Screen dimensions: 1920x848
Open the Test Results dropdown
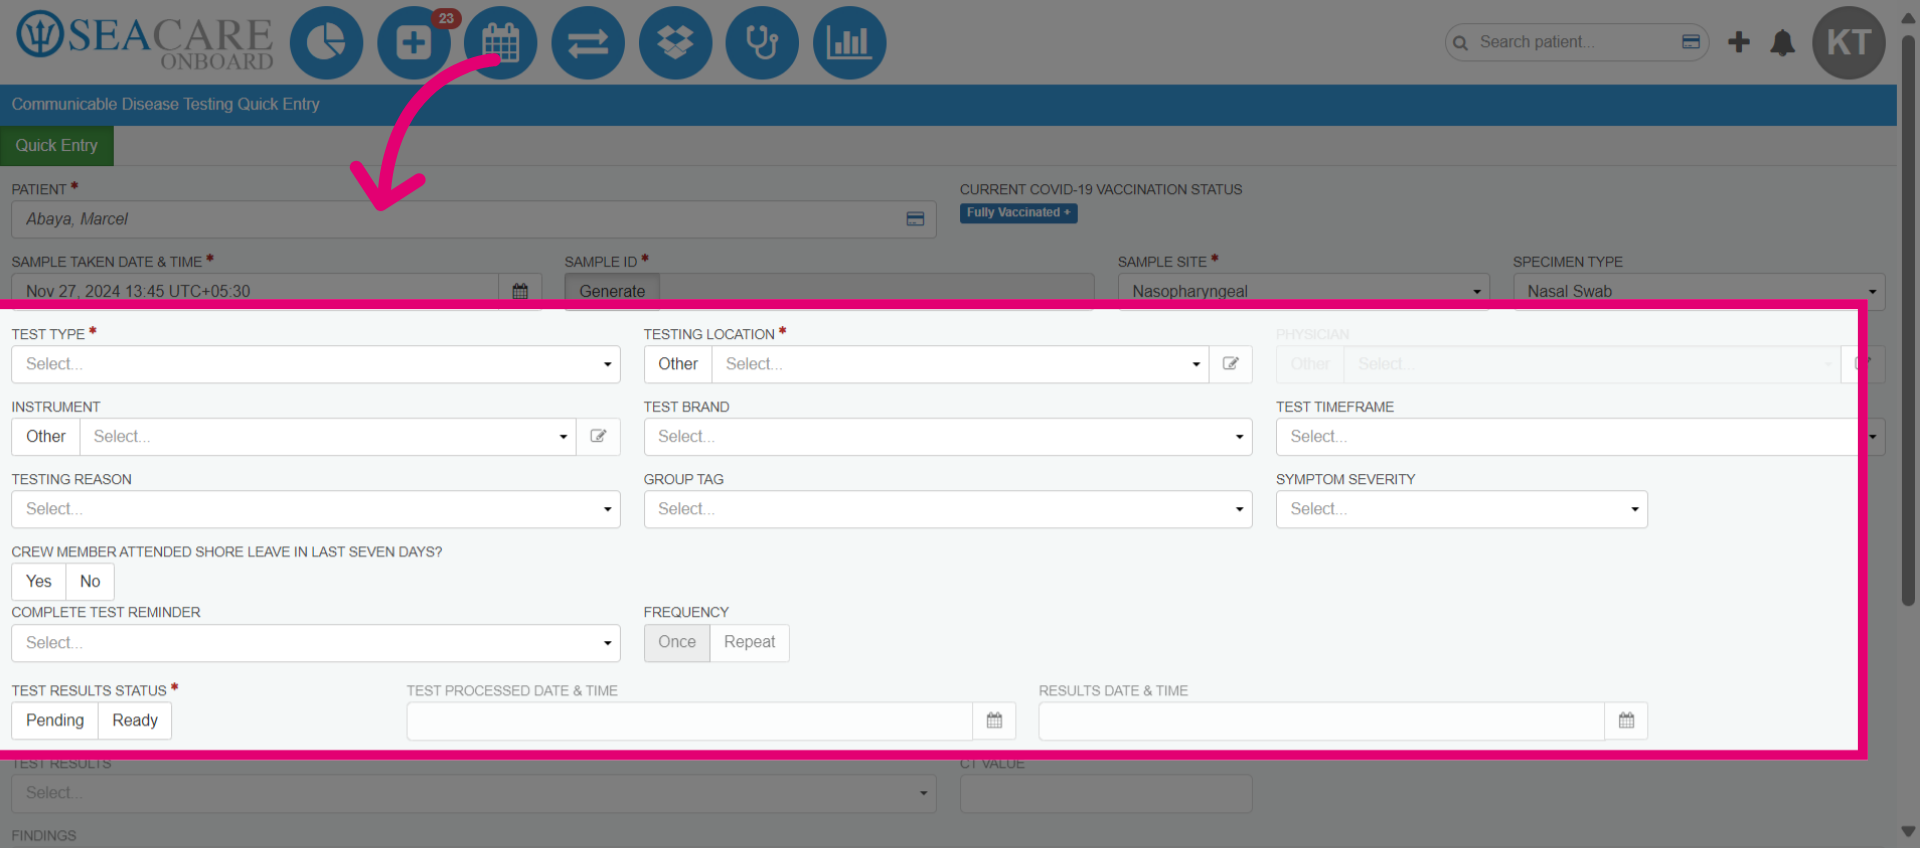[474, 793]
